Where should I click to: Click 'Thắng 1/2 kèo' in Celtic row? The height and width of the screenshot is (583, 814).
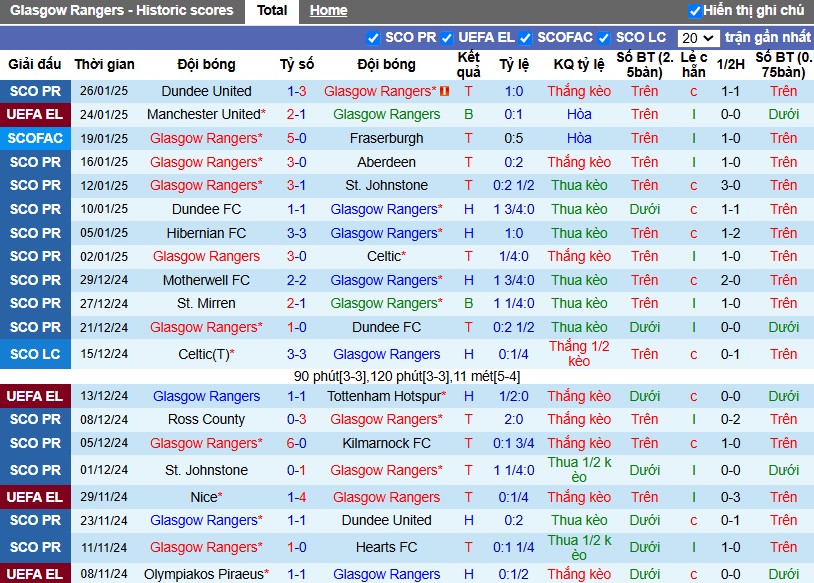579,354
